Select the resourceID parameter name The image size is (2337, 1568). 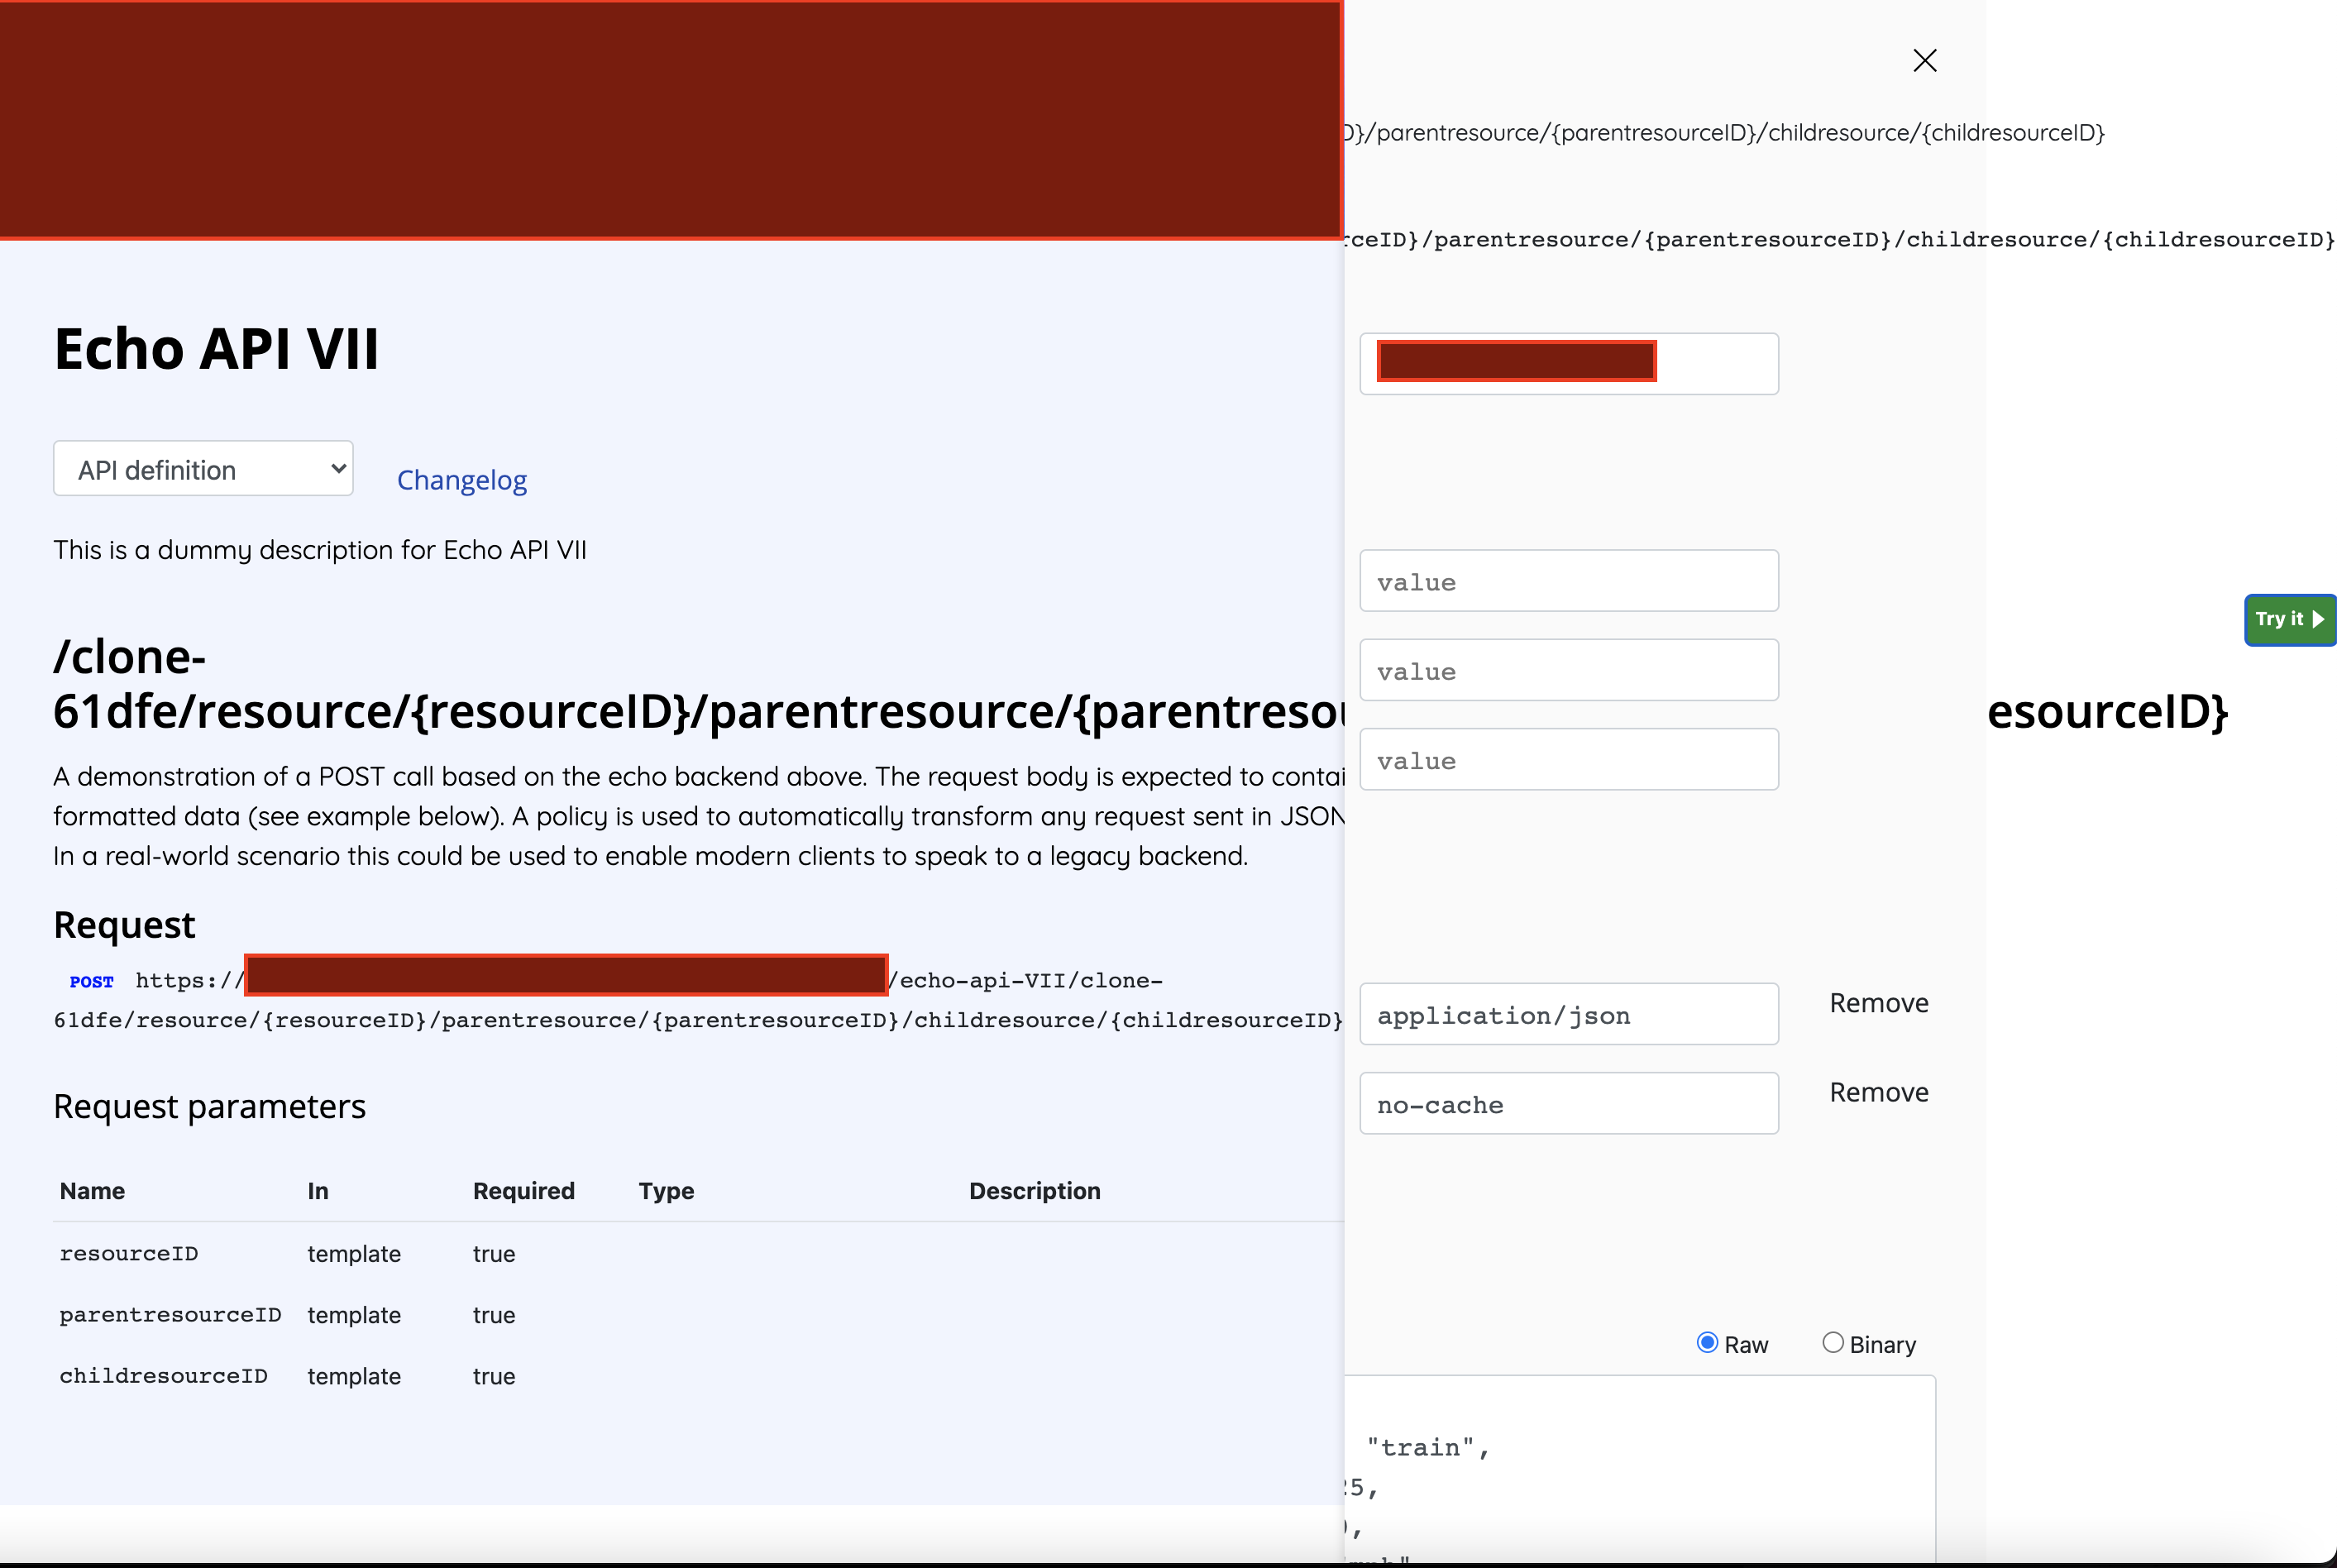coord(129,1254)
